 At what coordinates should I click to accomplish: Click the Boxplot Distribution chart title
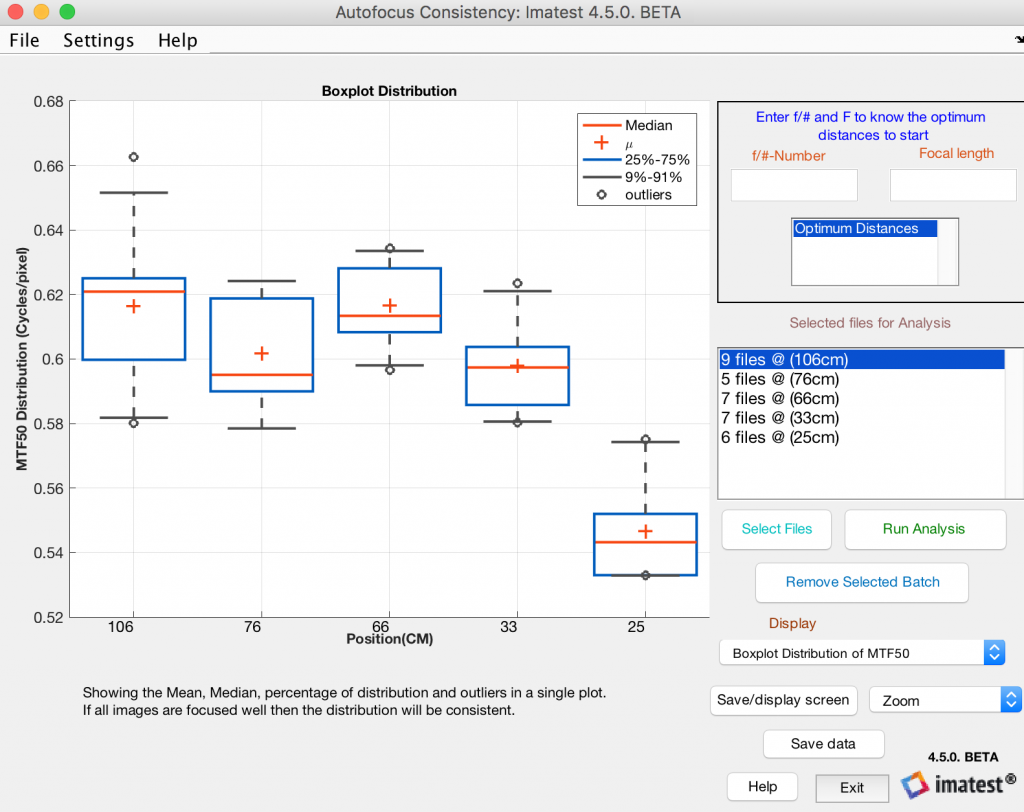389,91
